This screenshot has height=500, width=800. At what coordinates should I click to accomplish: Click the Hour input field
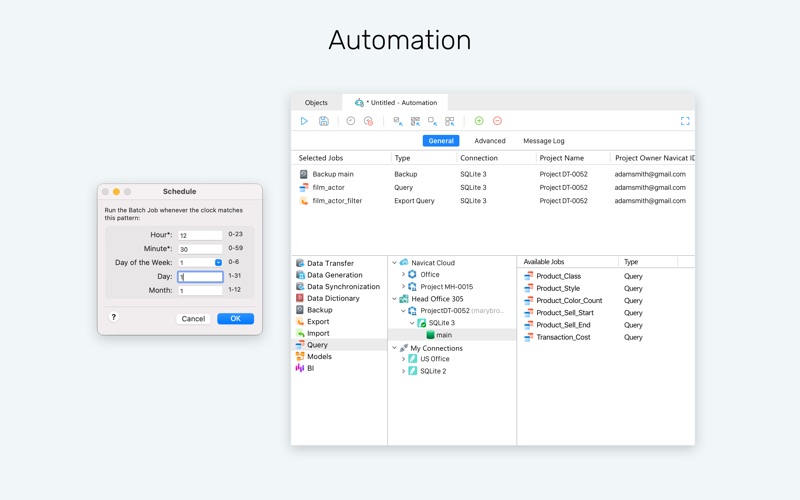click(x=200, y=235)
